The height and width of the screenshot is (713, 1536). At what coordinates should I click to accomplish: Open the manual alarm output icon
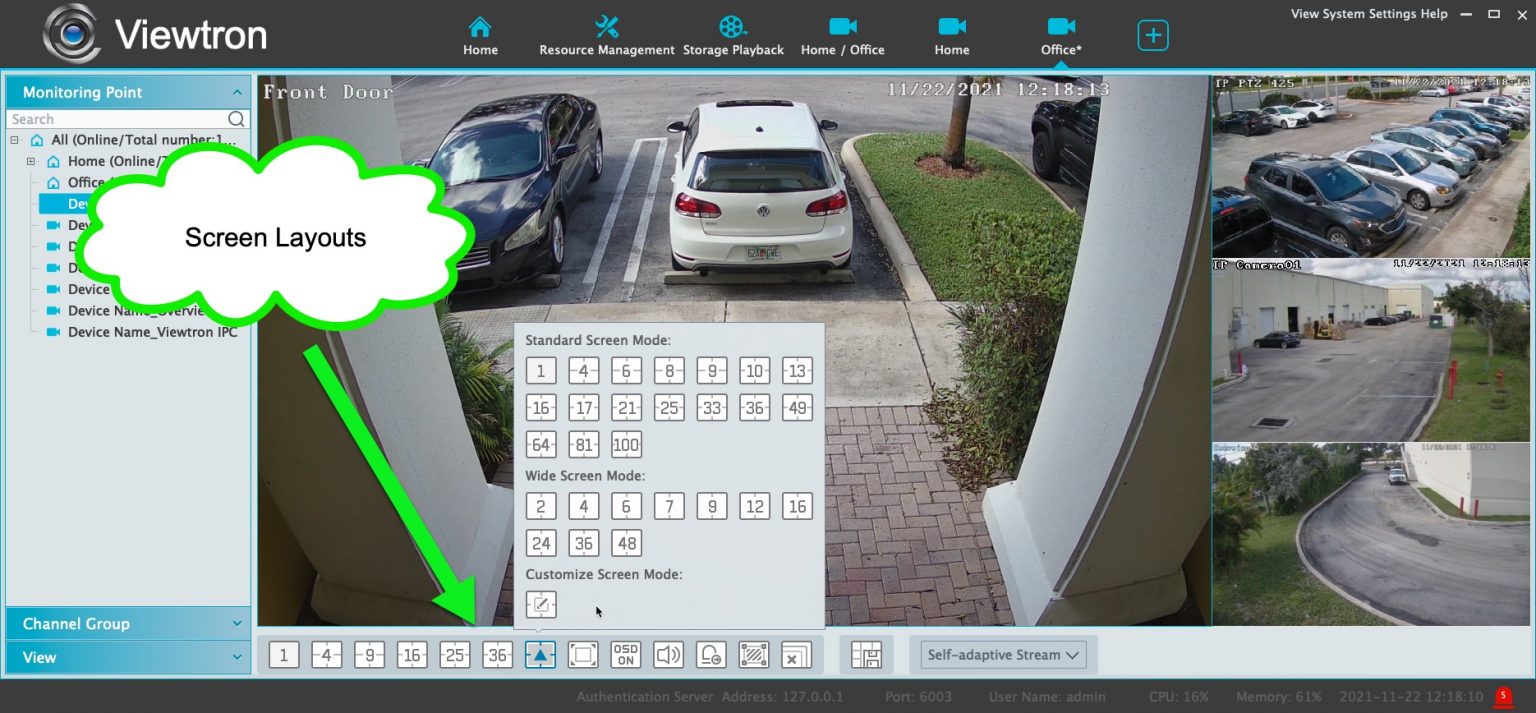[711, 655]
